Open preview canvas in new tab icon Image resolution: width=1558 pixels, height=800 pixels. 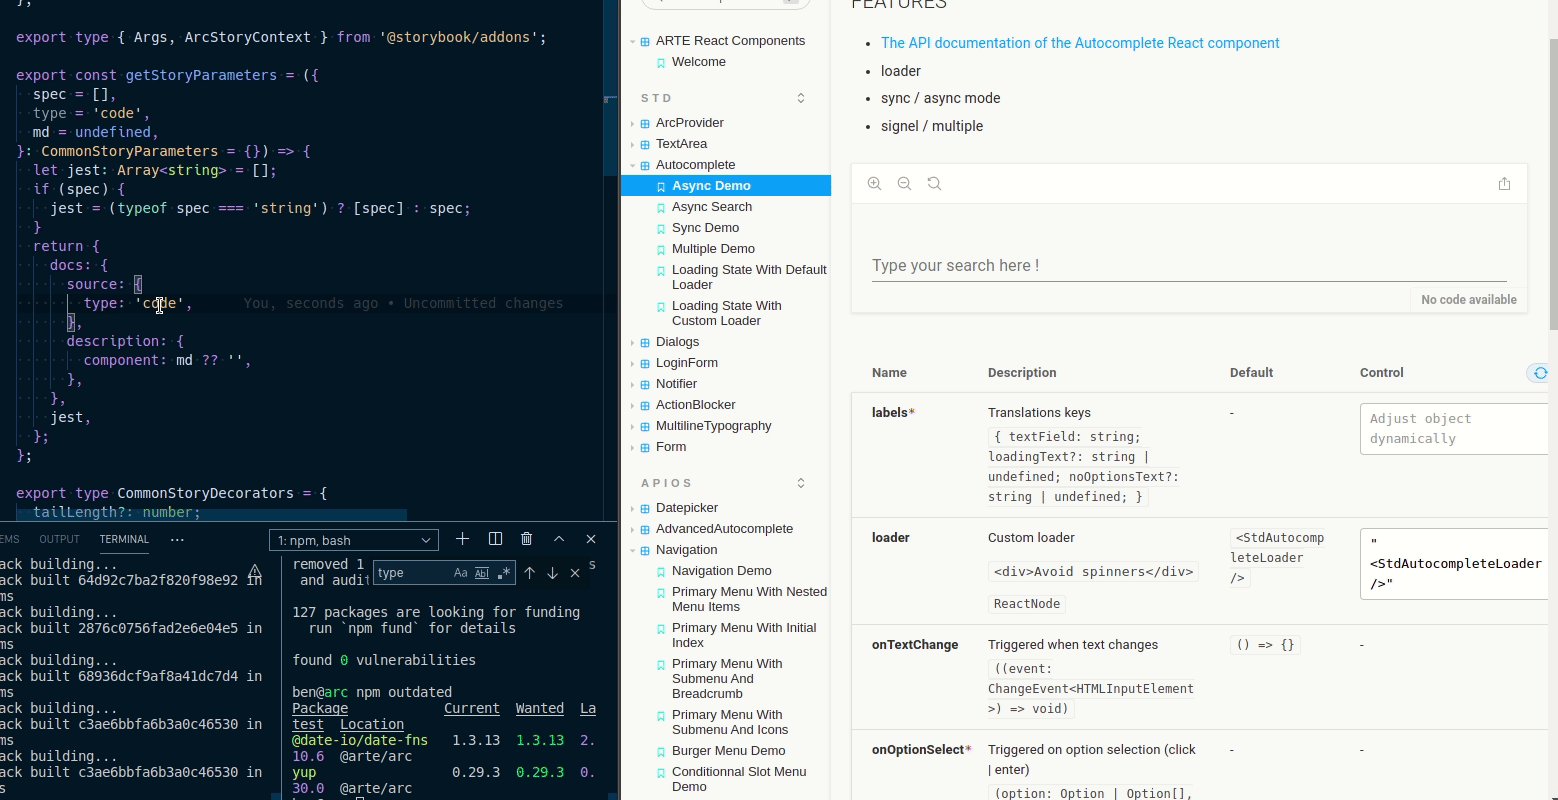(1504, 184)
